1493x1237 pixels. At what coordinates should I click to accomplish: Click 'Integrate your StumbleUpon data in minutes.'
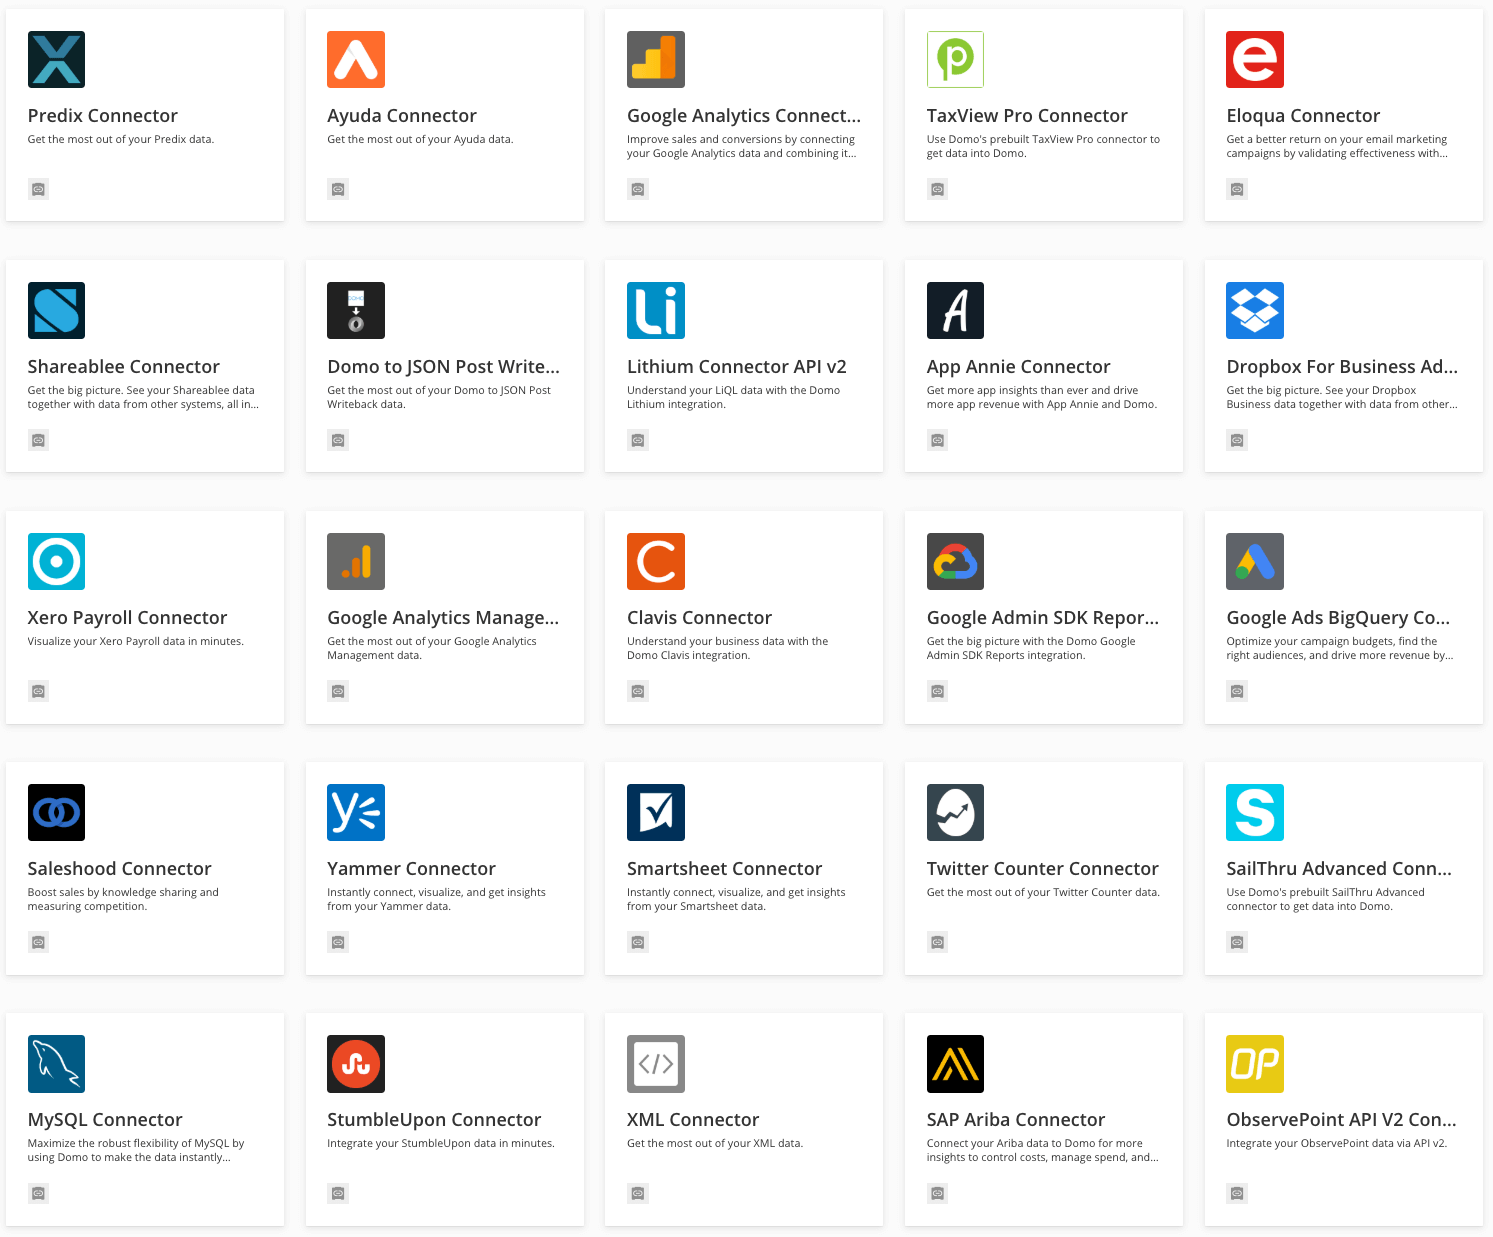pos(441,1143)
